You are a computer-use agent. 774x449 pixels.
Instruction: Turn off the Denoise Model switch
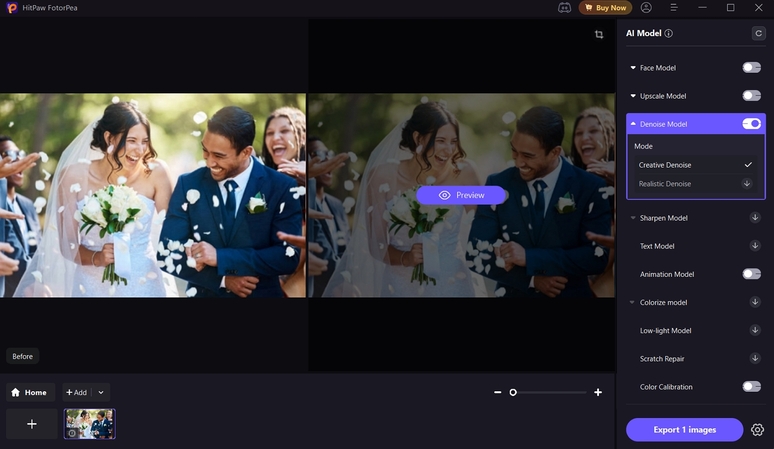pyautogui.click(x=751, y=124)
